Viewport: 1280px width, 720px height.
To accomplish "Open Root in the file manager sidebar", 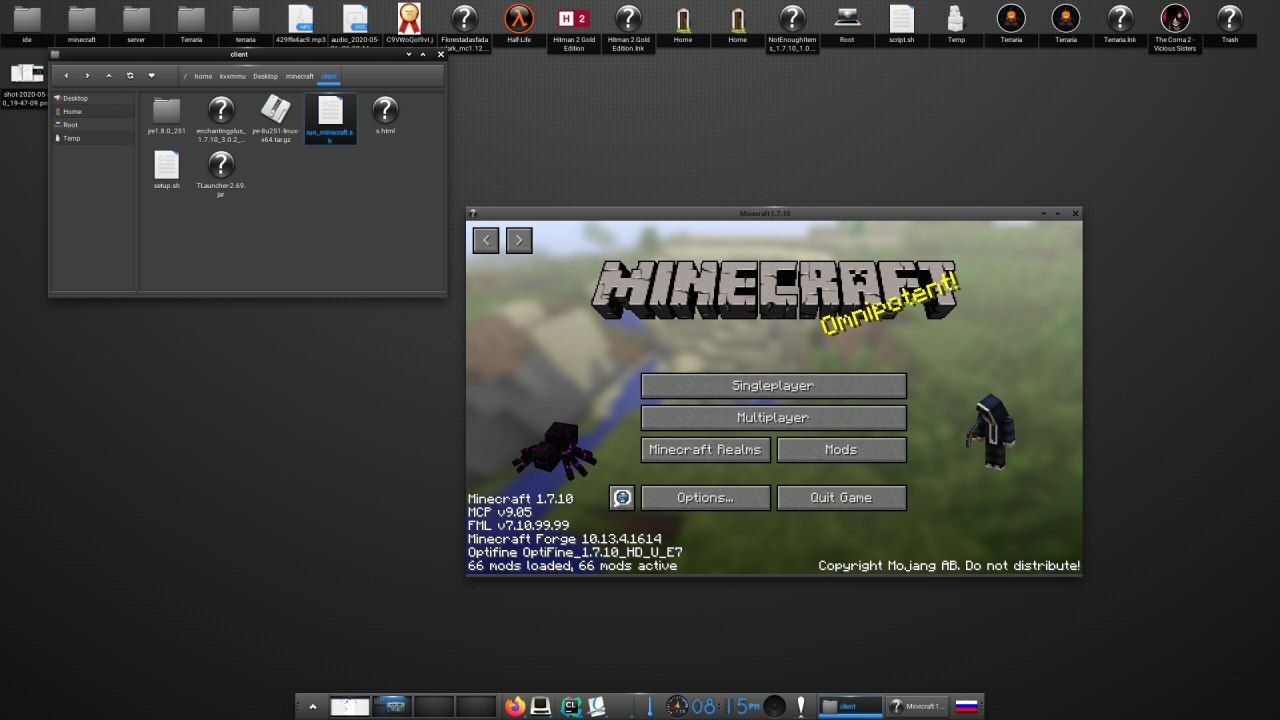I will 92,125.
